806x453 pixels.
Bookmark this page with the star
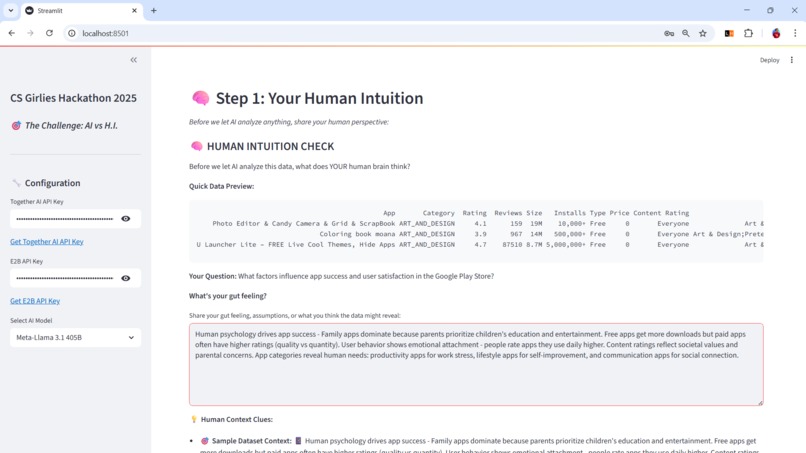[x=703, y=33]
